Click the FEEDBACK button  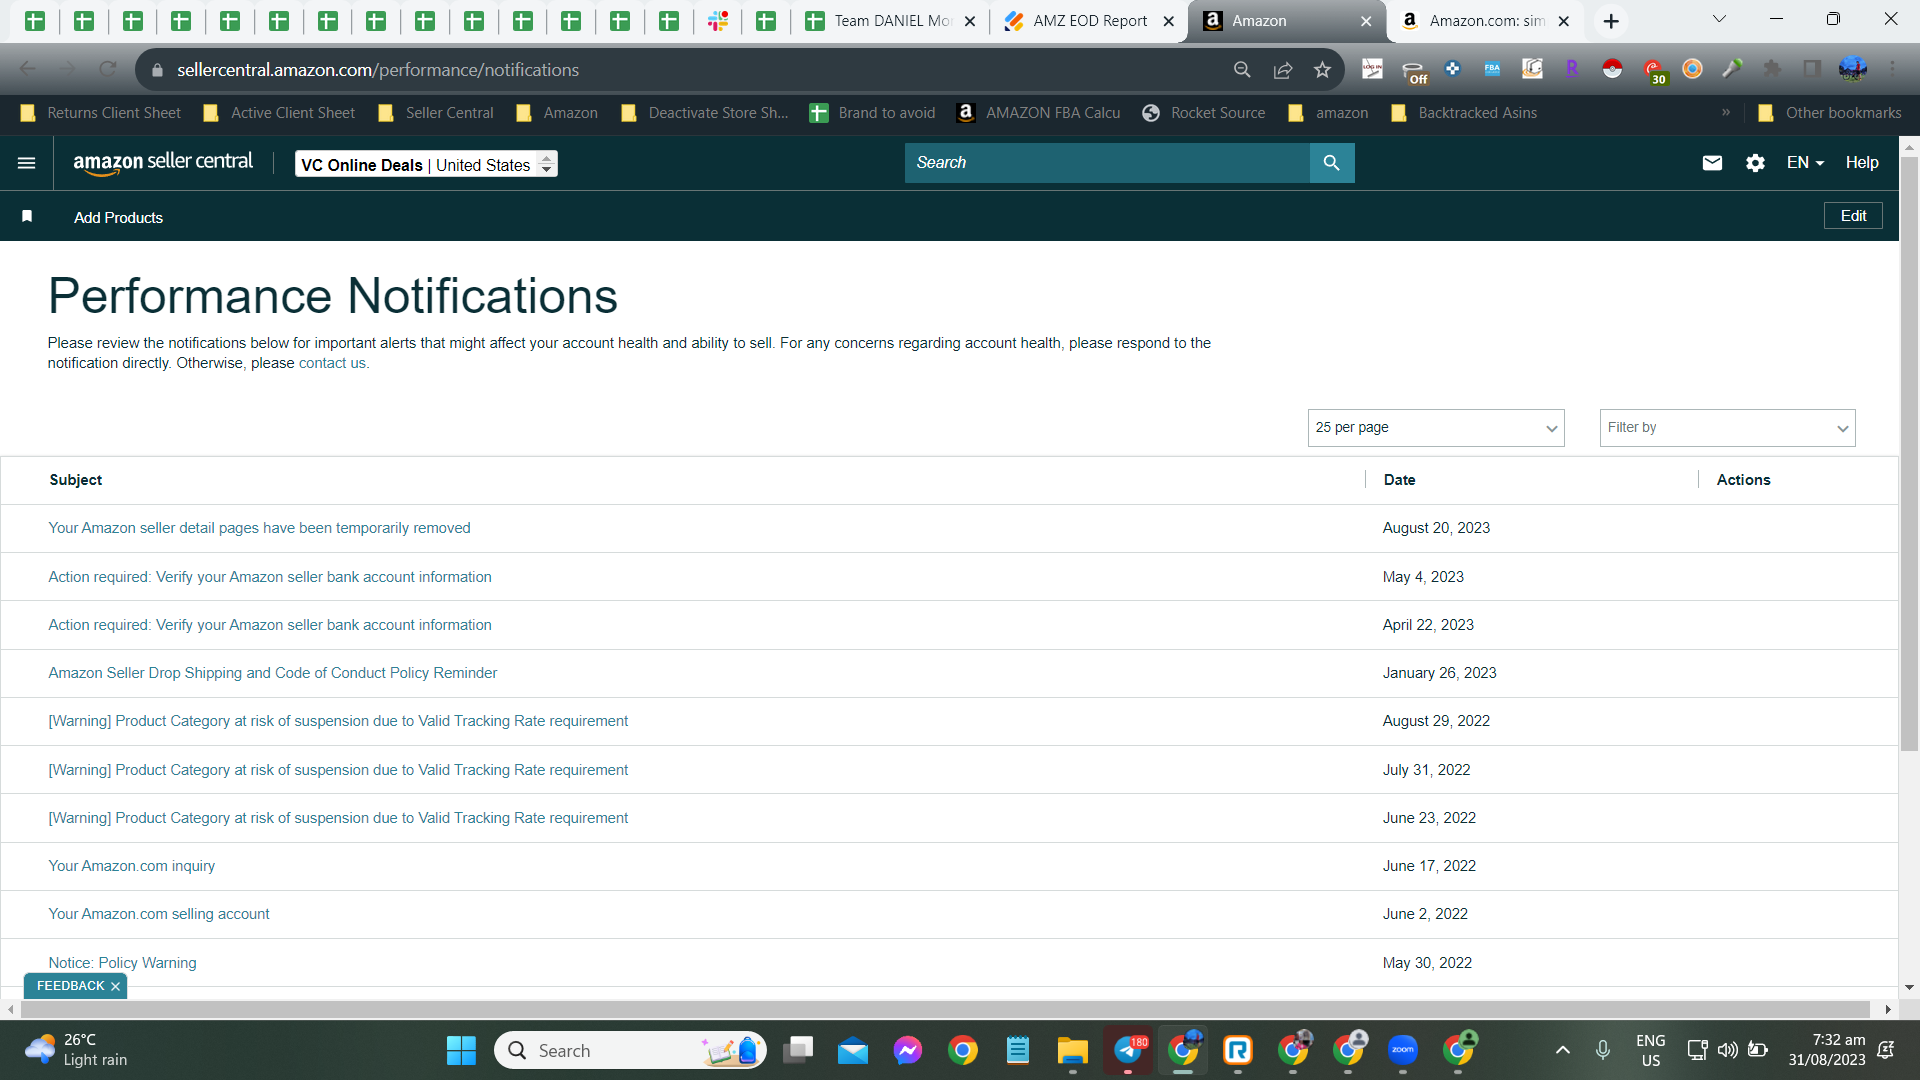point(70,986)
